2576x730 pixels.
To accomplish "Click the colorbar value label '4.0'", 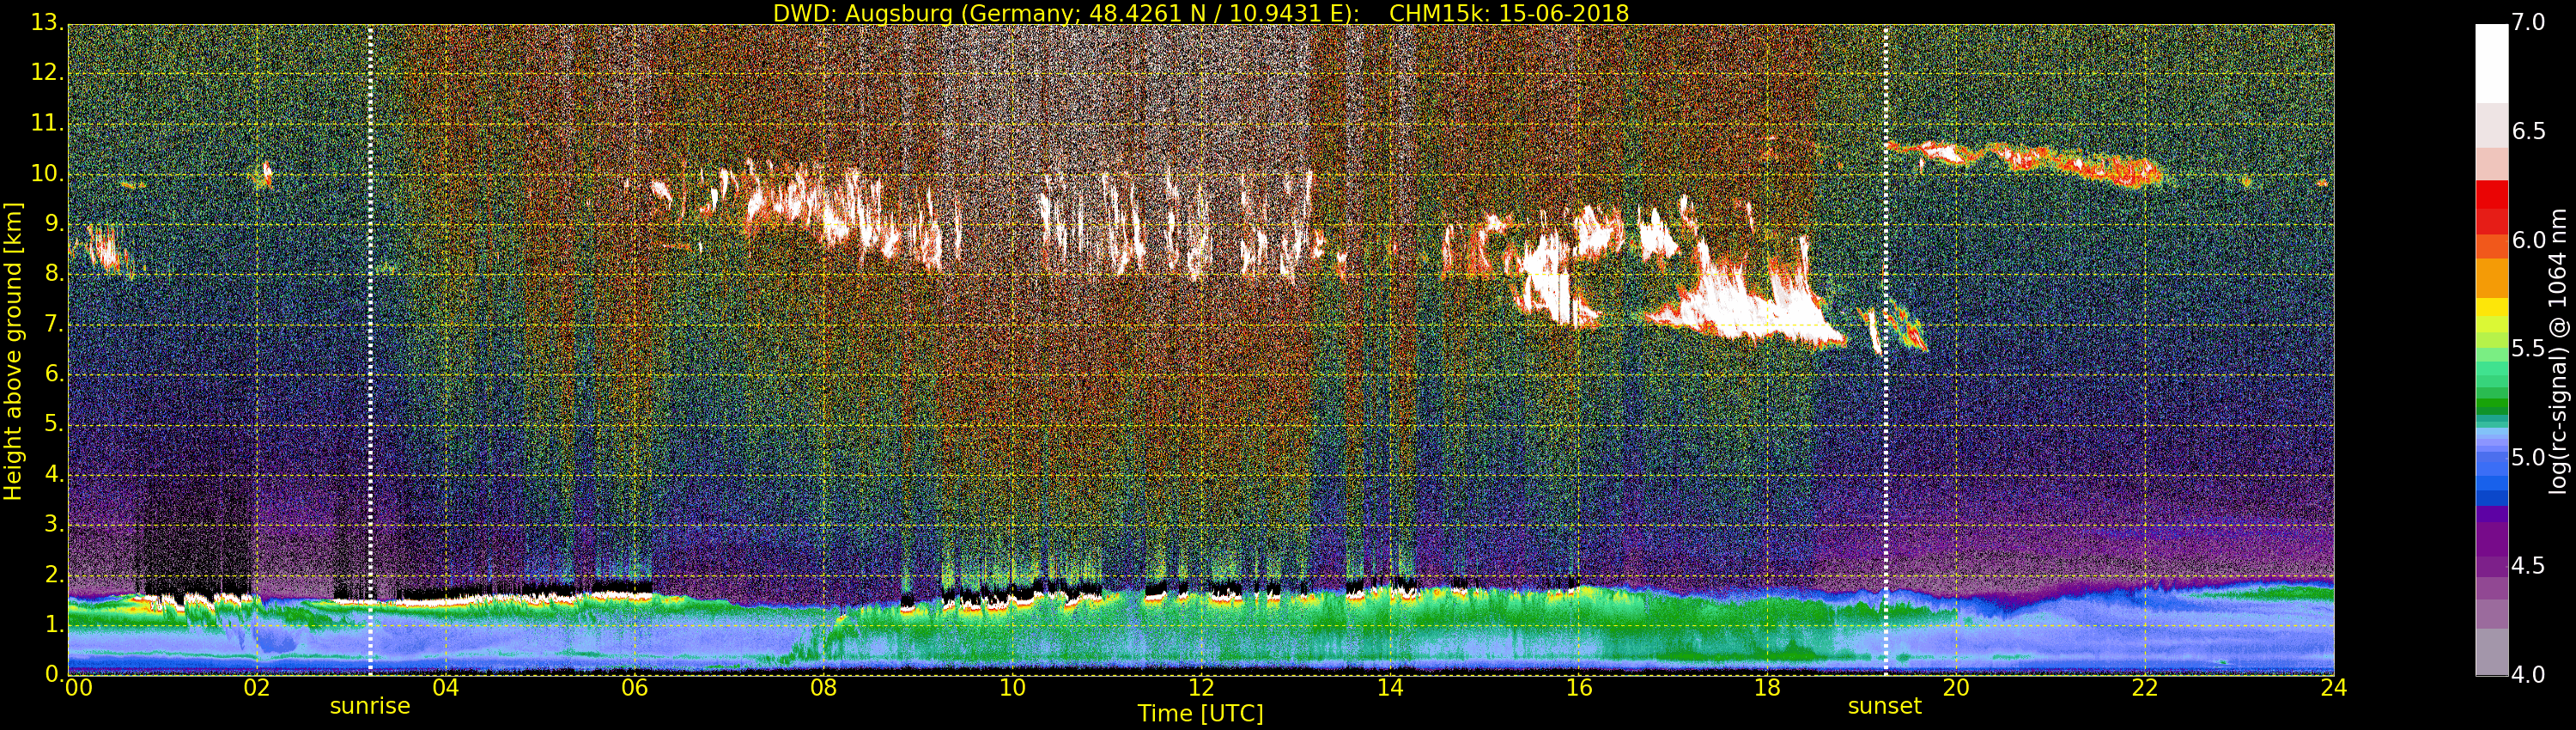I will click(2529, 675).
